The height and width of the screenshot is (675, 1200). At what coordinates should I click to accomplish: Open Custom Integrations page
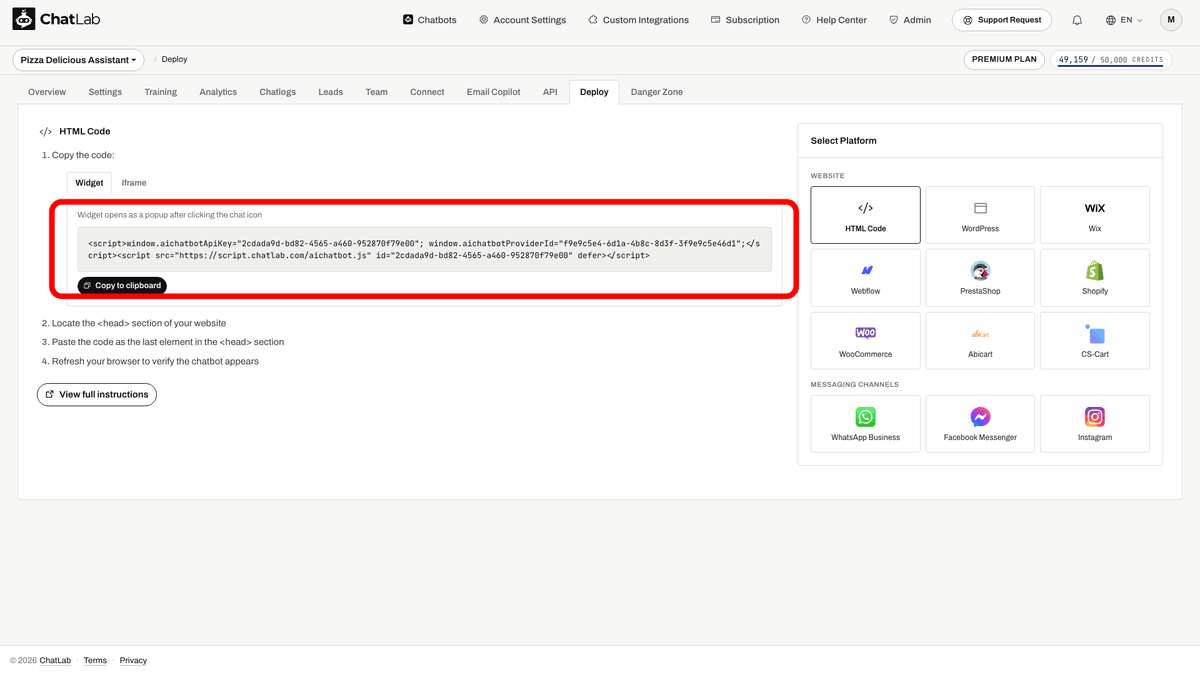[638, 20]
